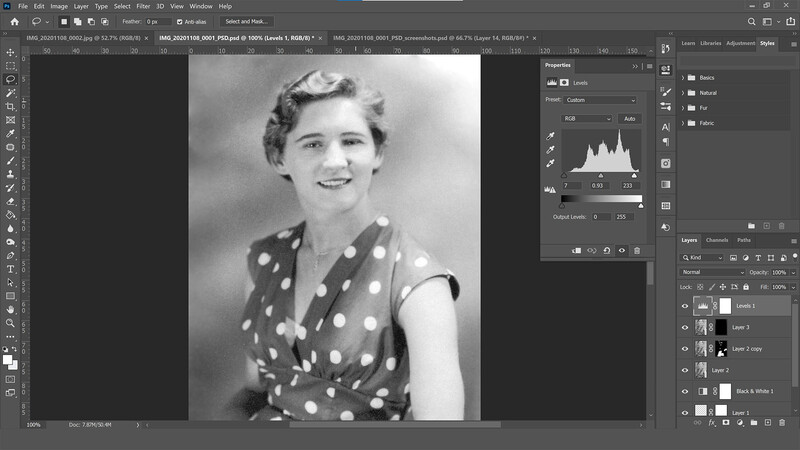Select the Horizontal Type tool
Image resolution: width=800 pixels, height=450 pixels.
click(10, 269)
